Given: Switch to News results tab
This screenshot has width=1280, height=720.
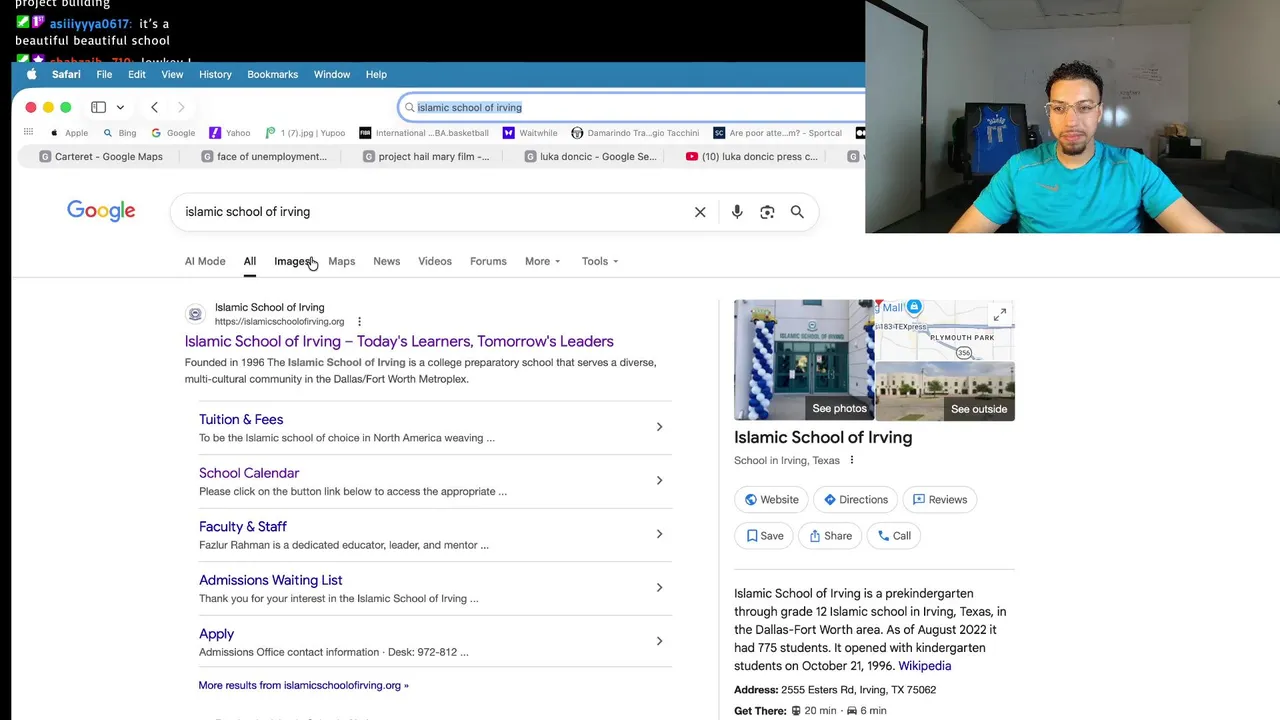Looking at the screenshot, I should (387, 261).
